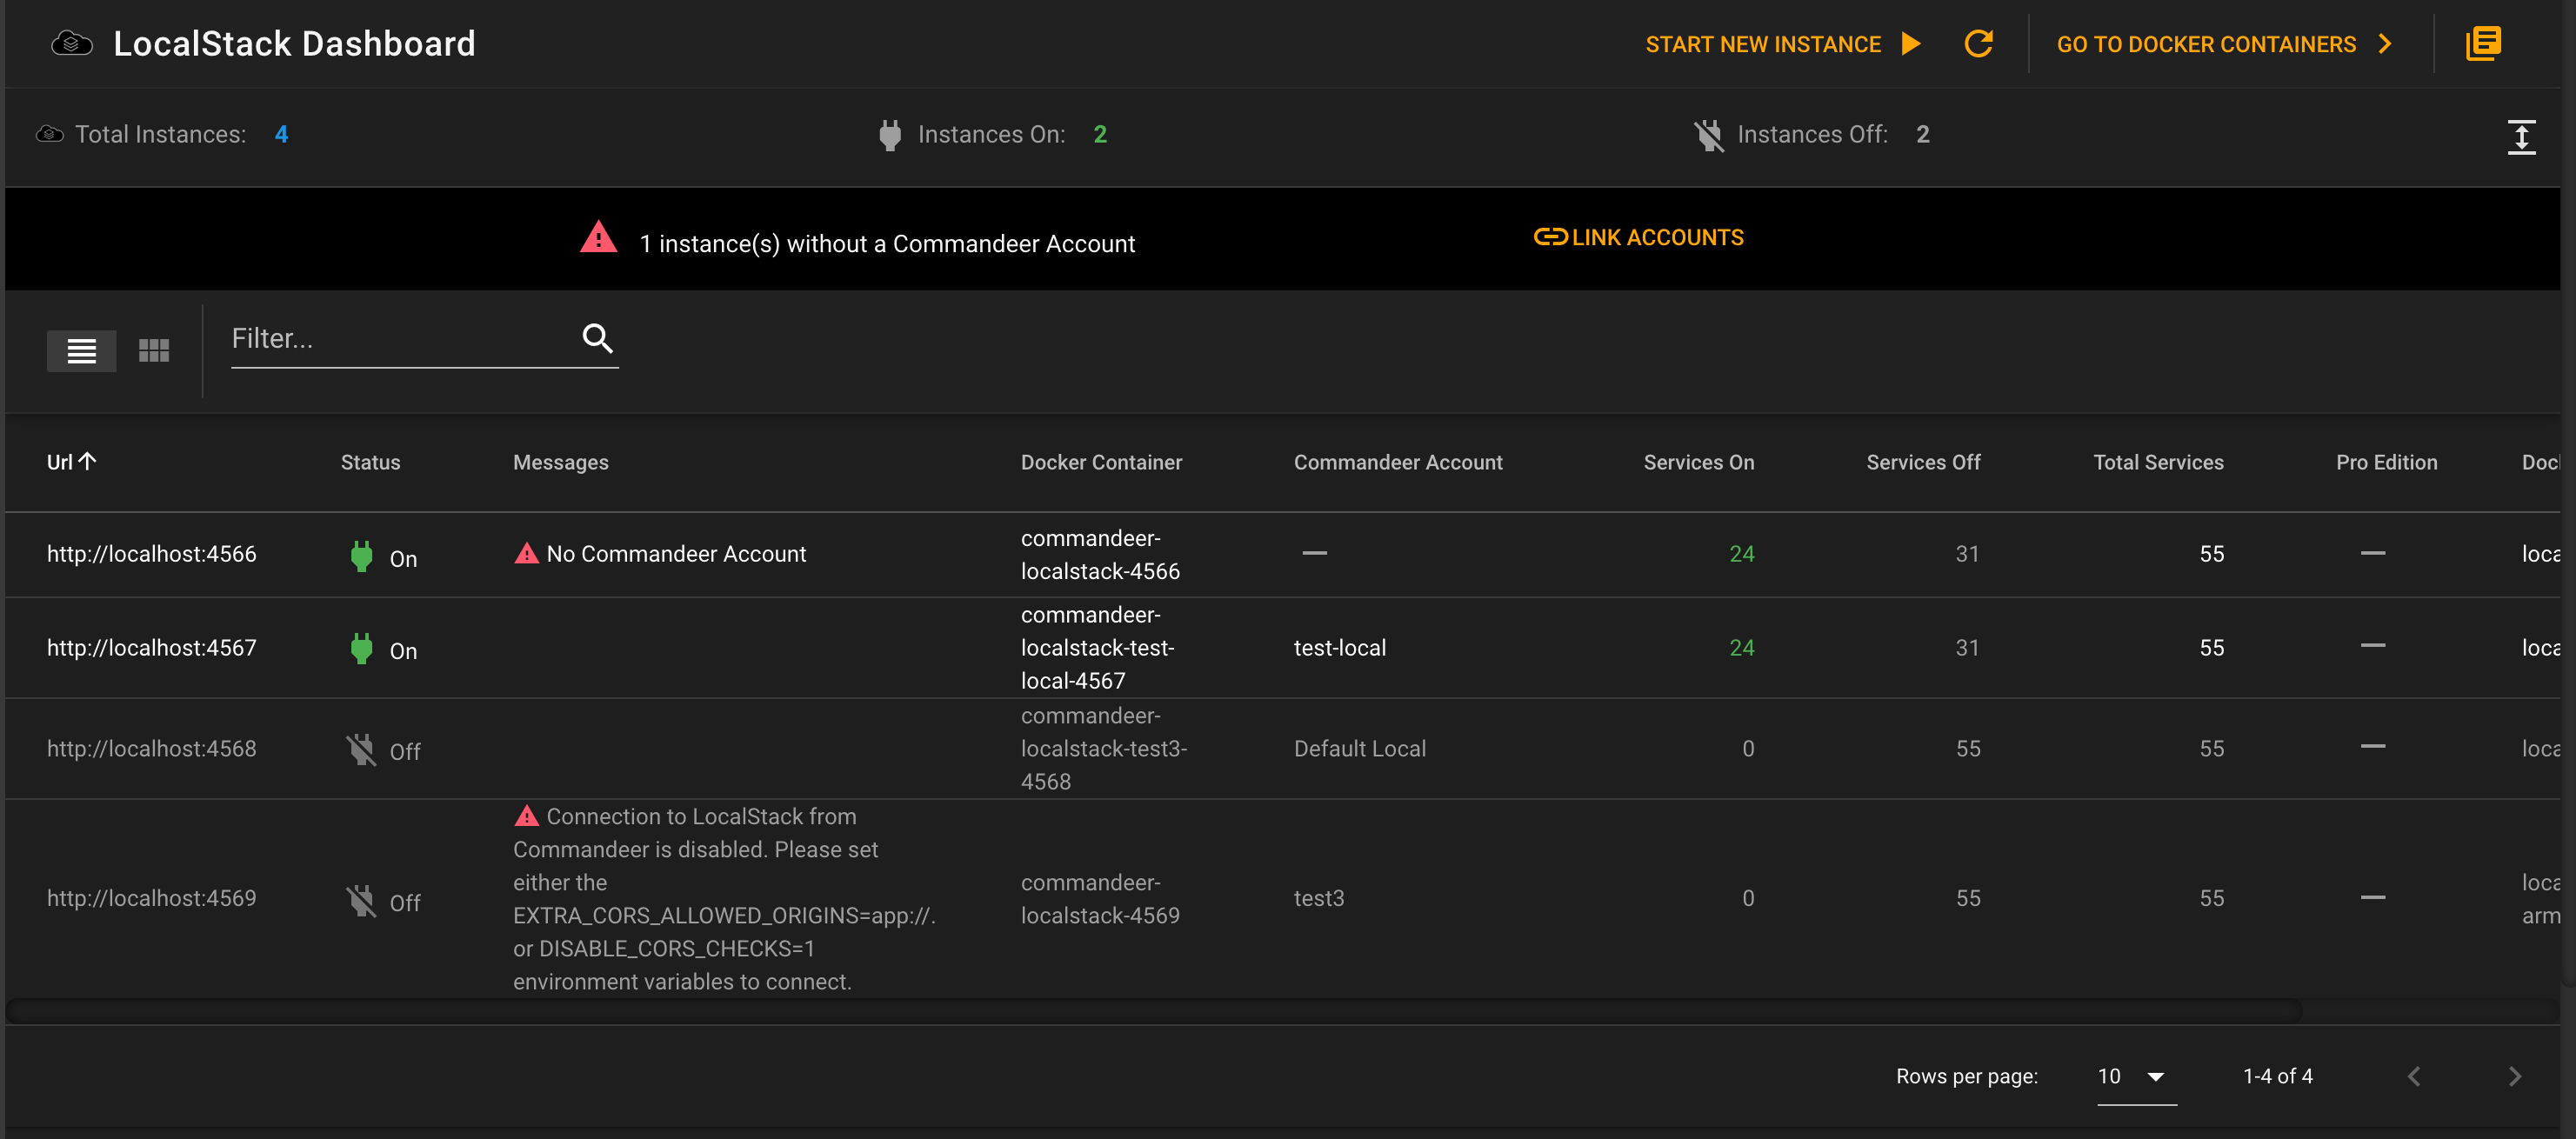This screenshot has height=1139, width=2576.
Task: Click 1-4 of 4 pagination text
Action: click(2277, 1076)
